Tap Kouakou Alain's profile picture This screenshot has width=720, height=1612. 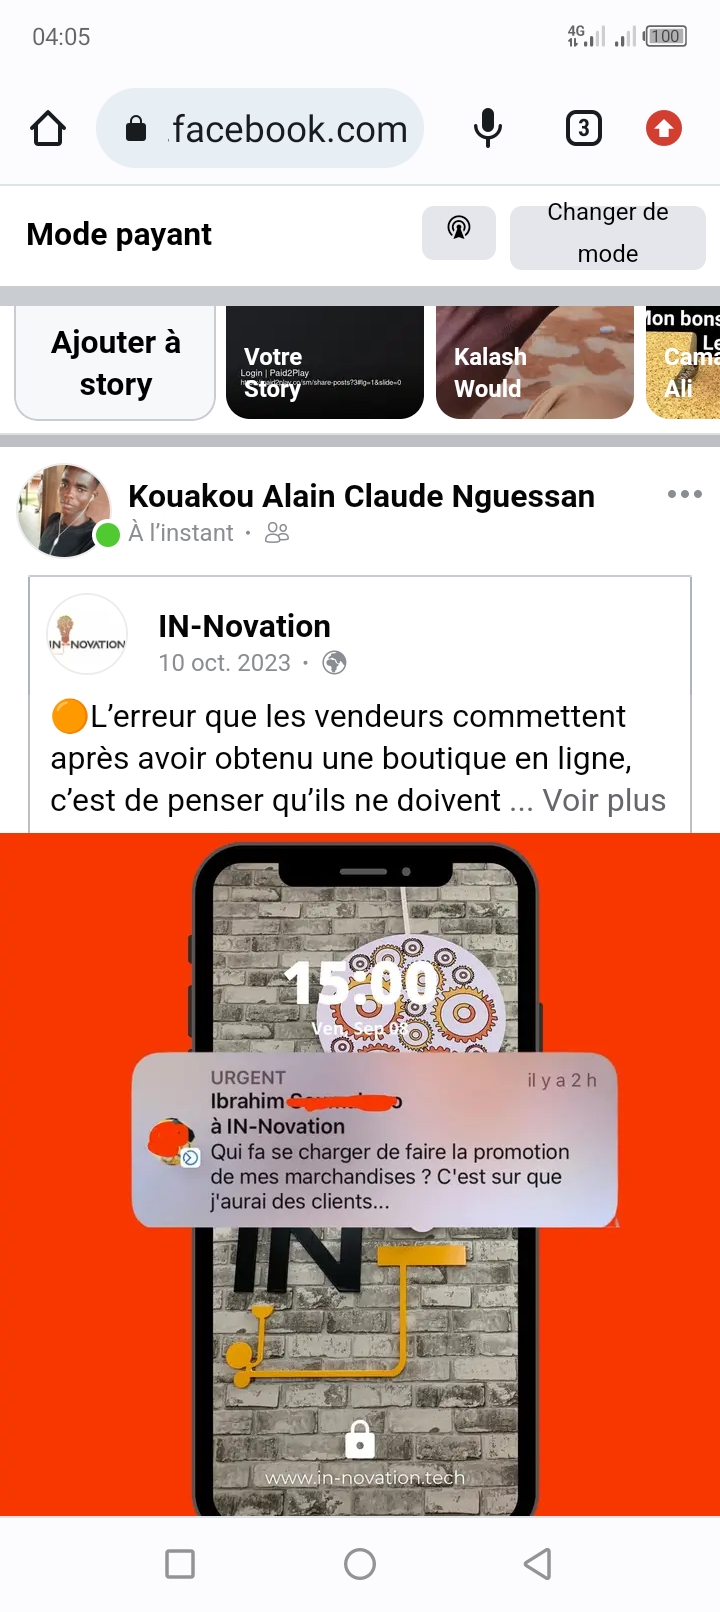point(65,510)
